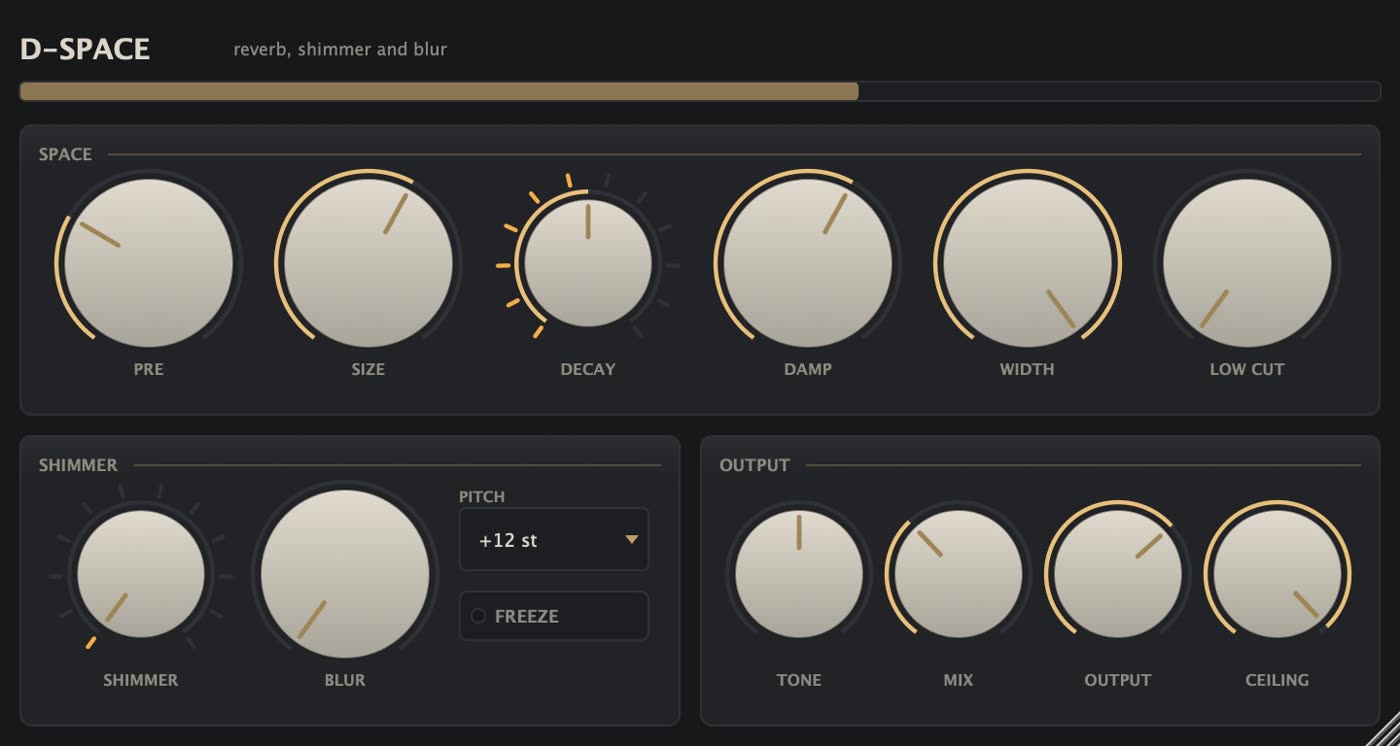Open the PITCH dropdown showing +12 st
The height and width of the screenshot is (746, 1400).
(554, 540)
